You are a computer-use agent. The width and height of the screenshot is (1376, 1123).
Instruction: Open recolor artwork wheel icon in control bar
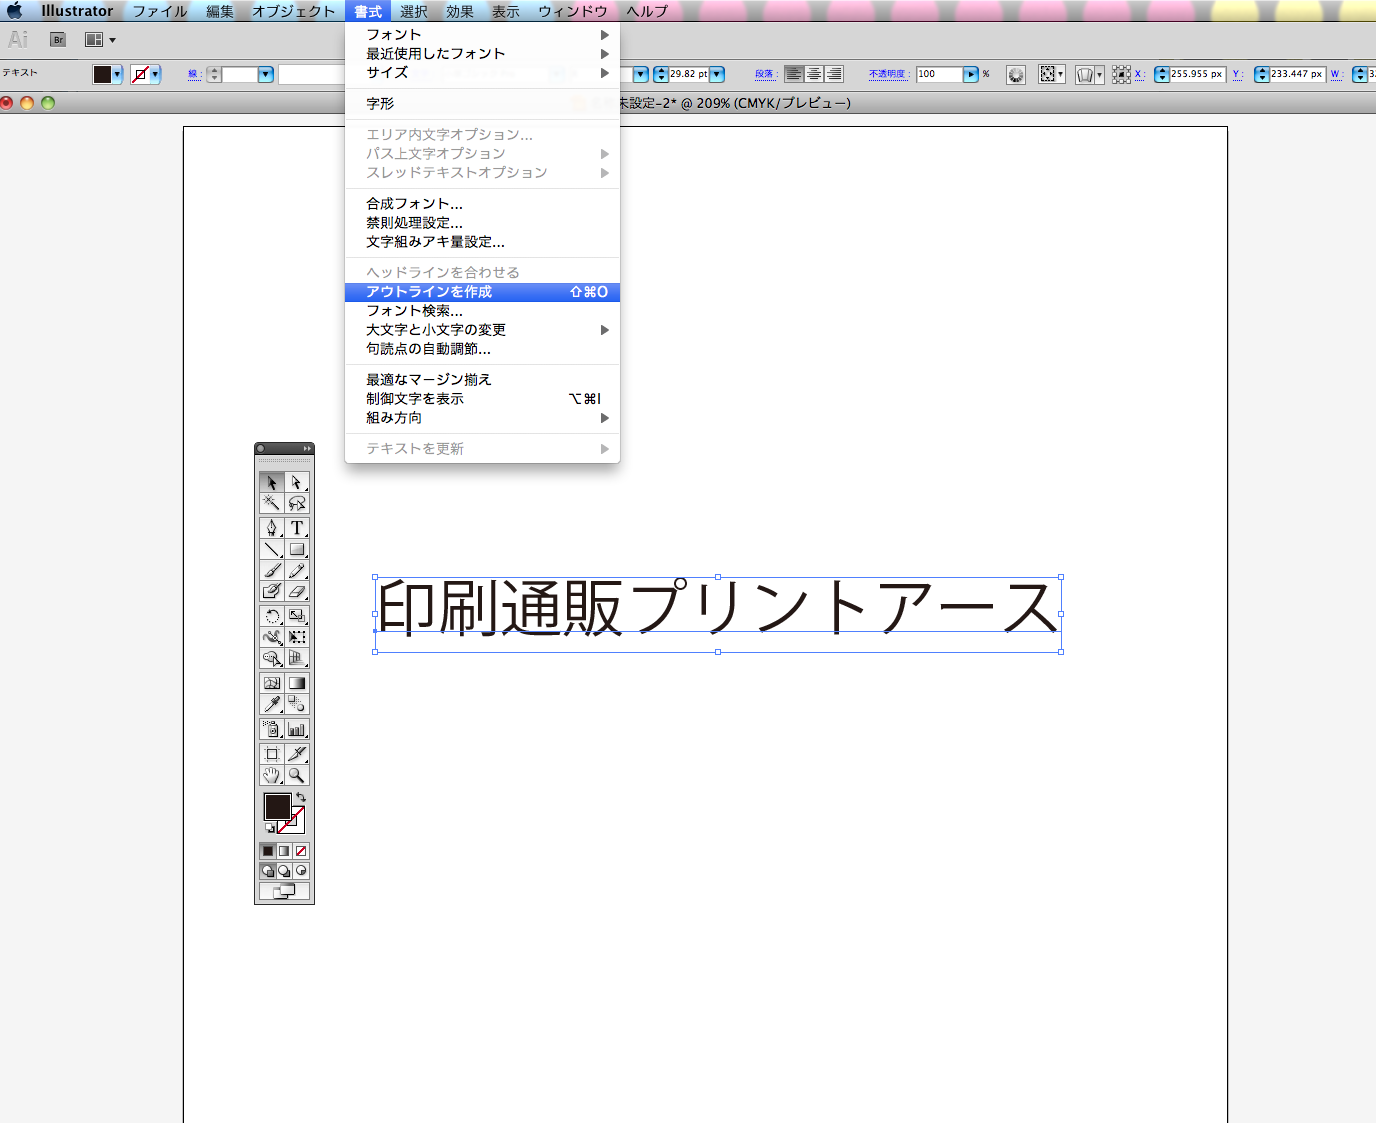tap(1016, 74)
